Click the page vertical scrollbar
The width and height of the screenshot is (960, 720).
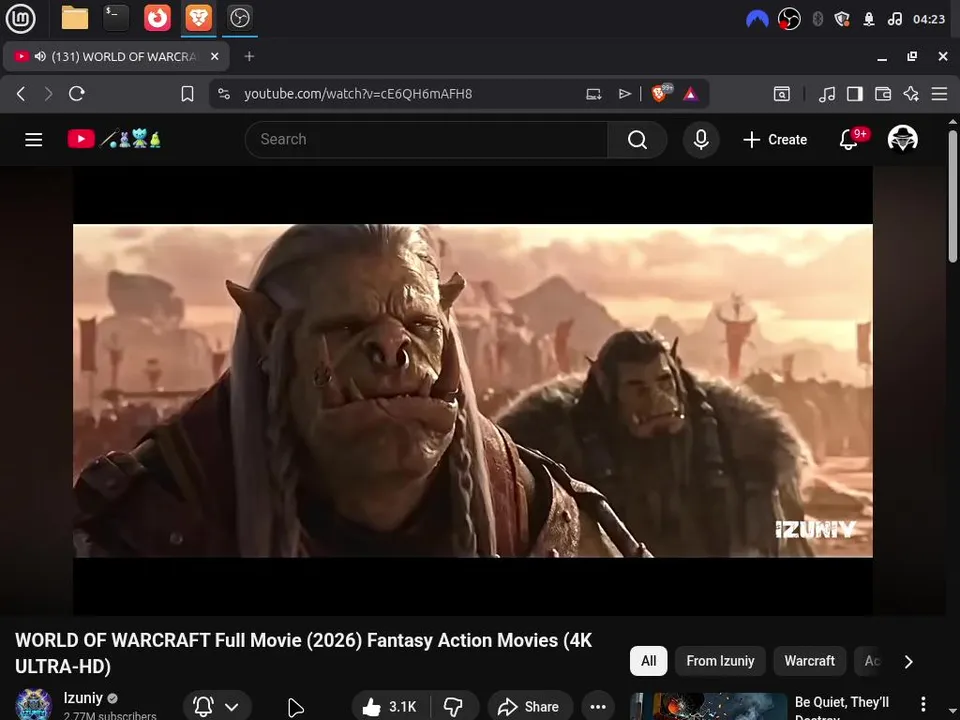point(952,196)
